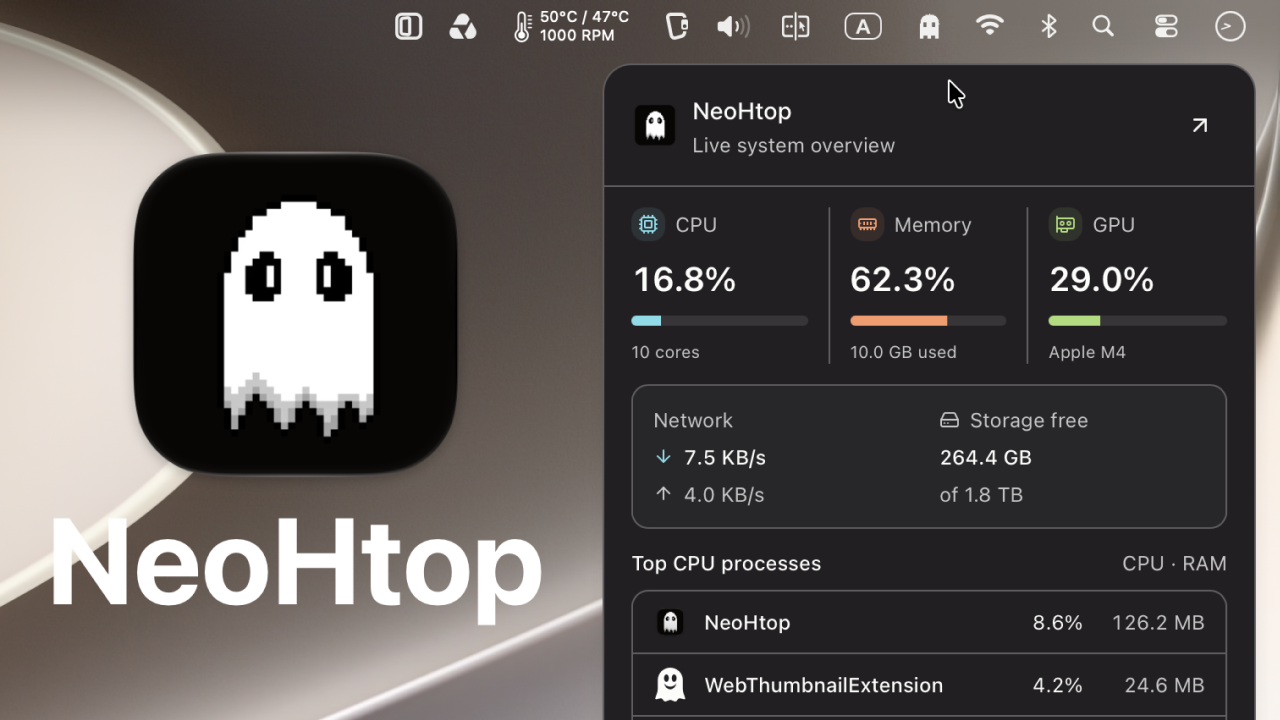Click 'CPU · RAM' column header
The image size is (1280, 720).
(1174, 563)
